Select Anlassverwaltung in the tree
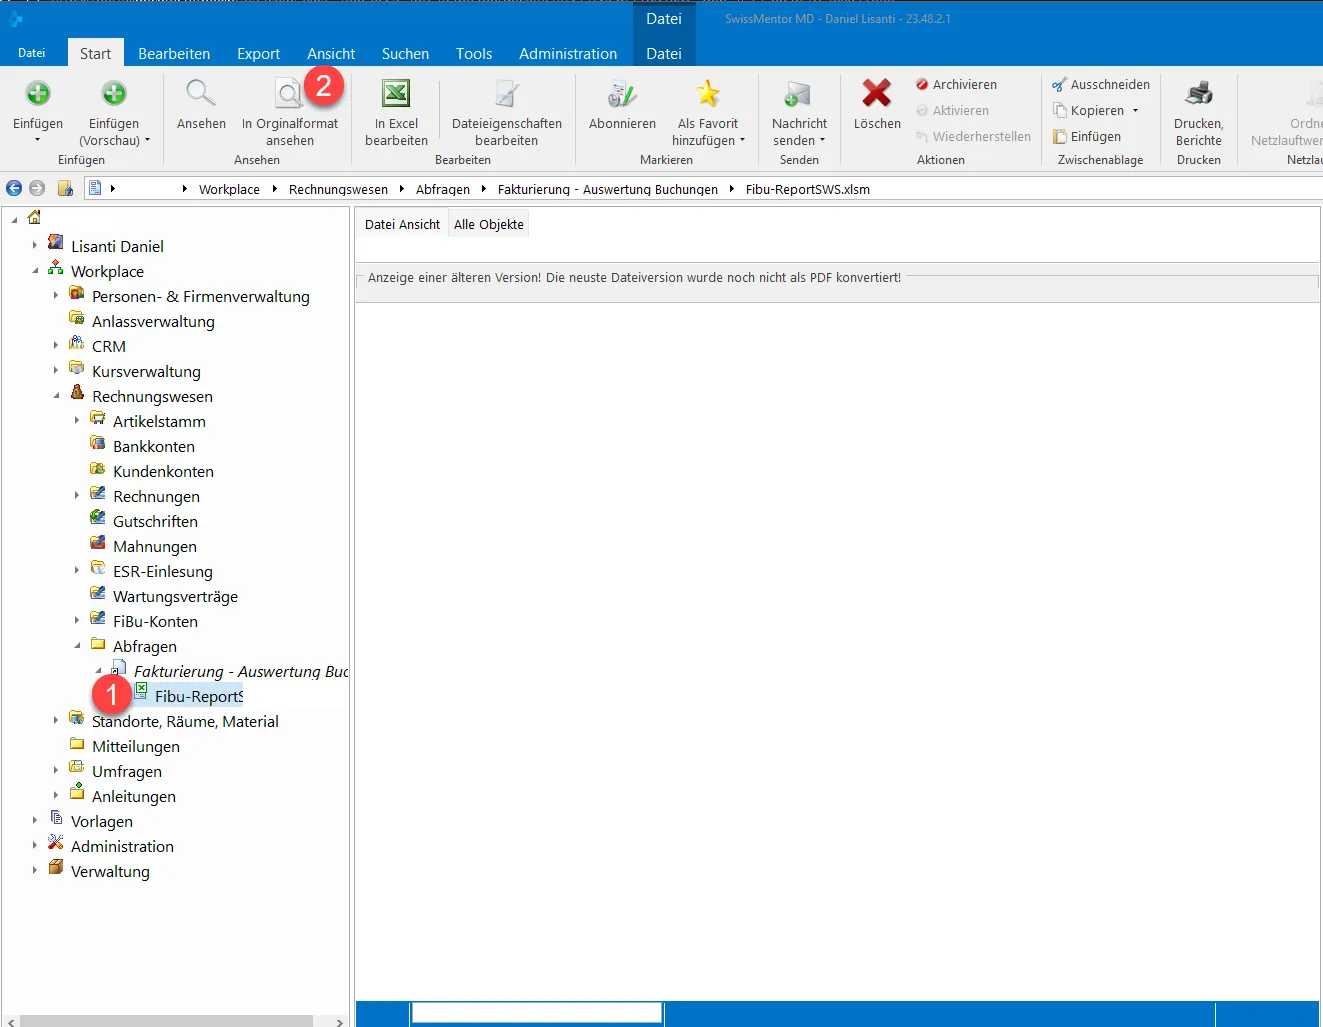Image resolution: width=1323 pixels, height=1027 pixels. (153, 321)
